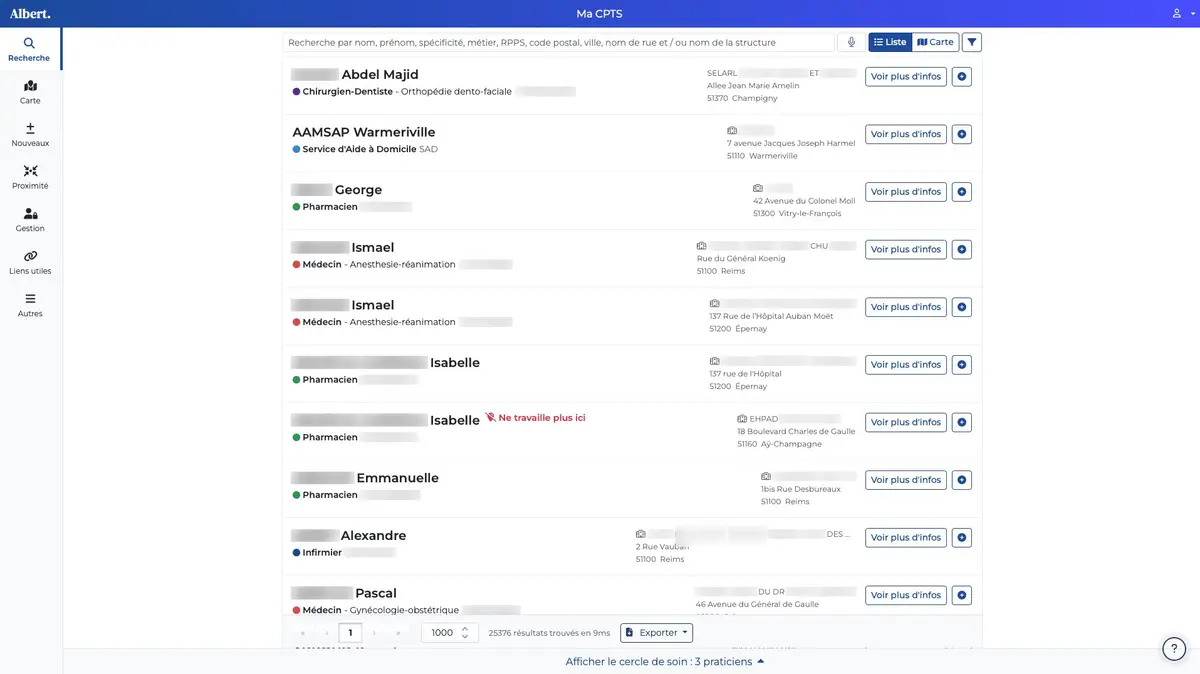Open the Proximité sidebar section
1200x674 pixels.
coord(30,177)
